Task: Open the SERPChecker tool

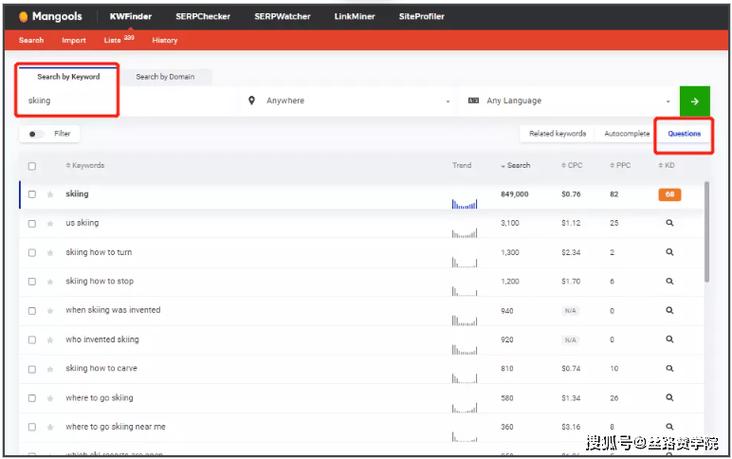Action: coord(203,16)
